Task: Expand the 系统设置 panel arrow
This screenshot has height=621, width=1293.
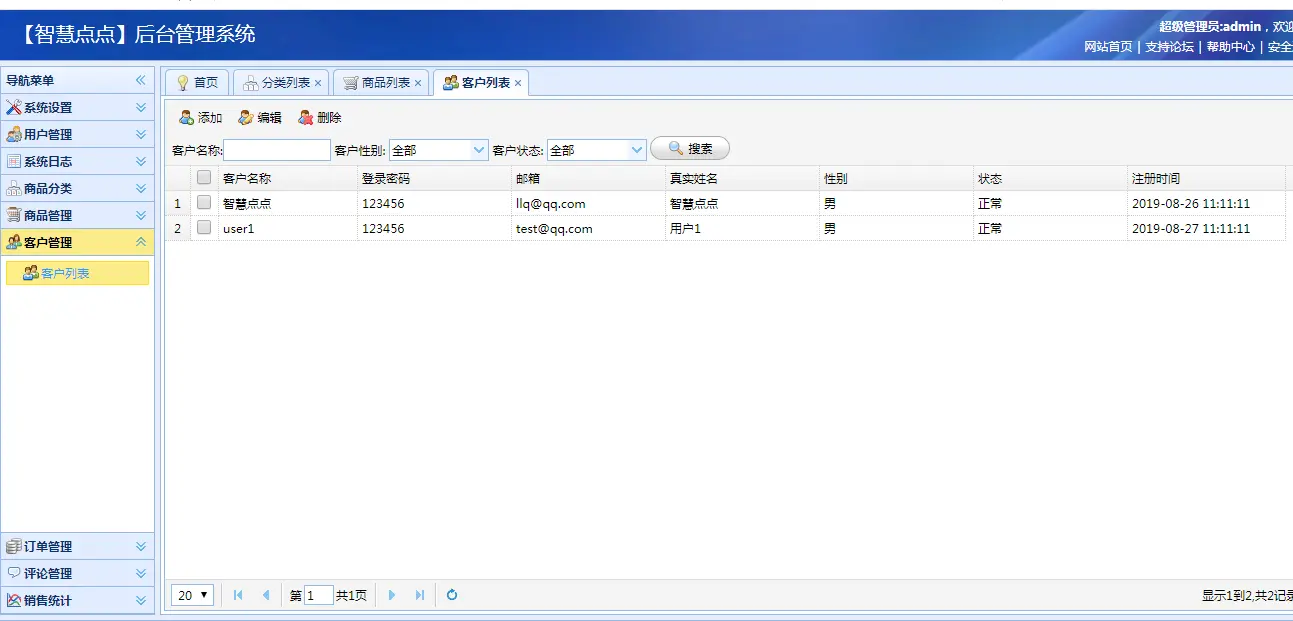Action: tap(141, 107)
